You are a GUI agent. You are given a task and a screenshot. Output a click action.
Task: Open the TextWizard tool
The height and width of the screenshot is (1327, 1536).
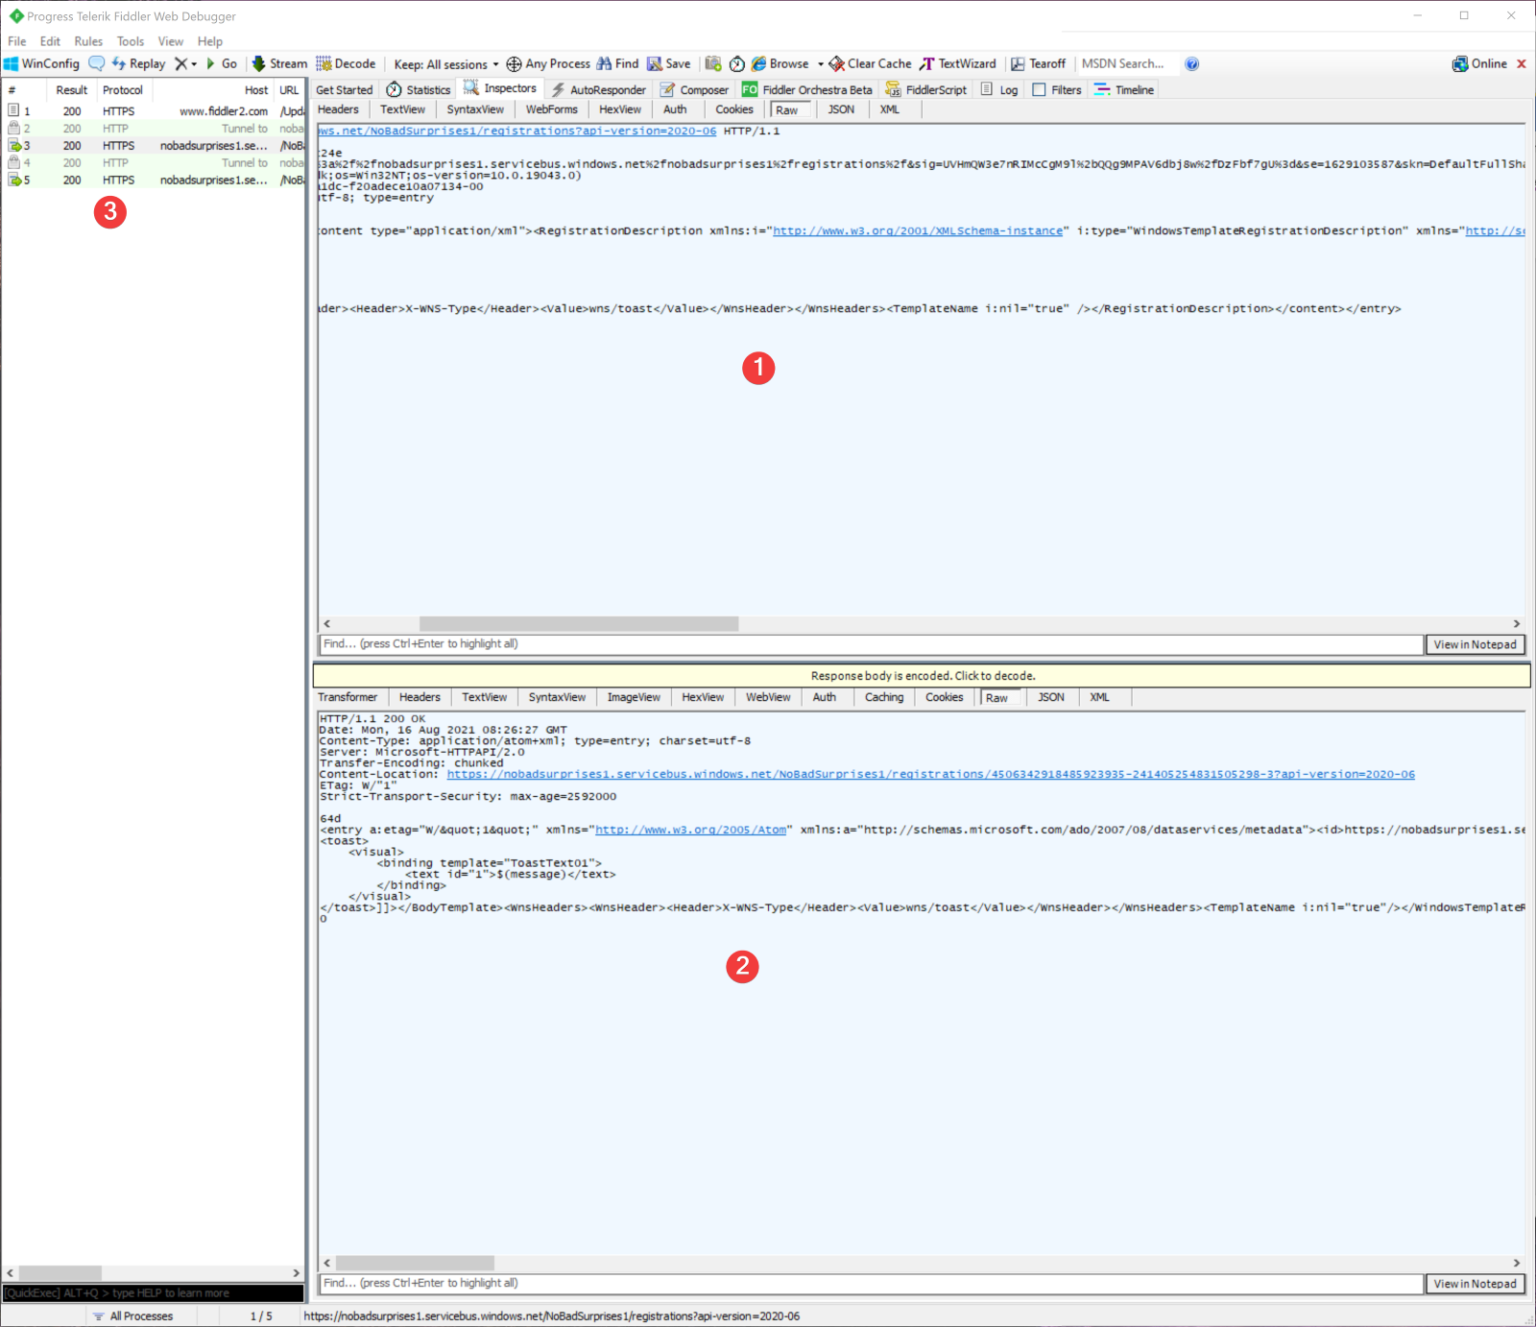click(958, 63)
